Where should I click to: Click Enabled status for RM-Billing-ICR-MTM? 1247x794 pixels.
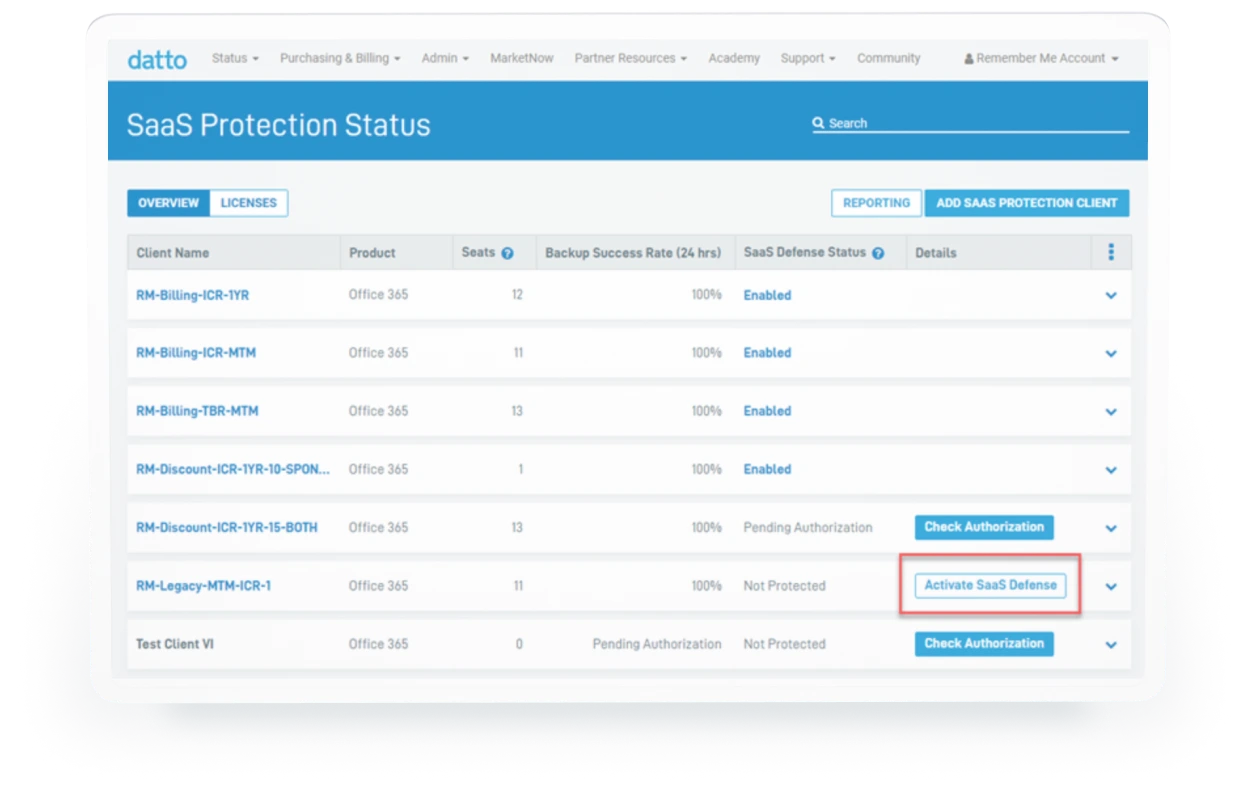pyautogui.click(x=767, y=353)
